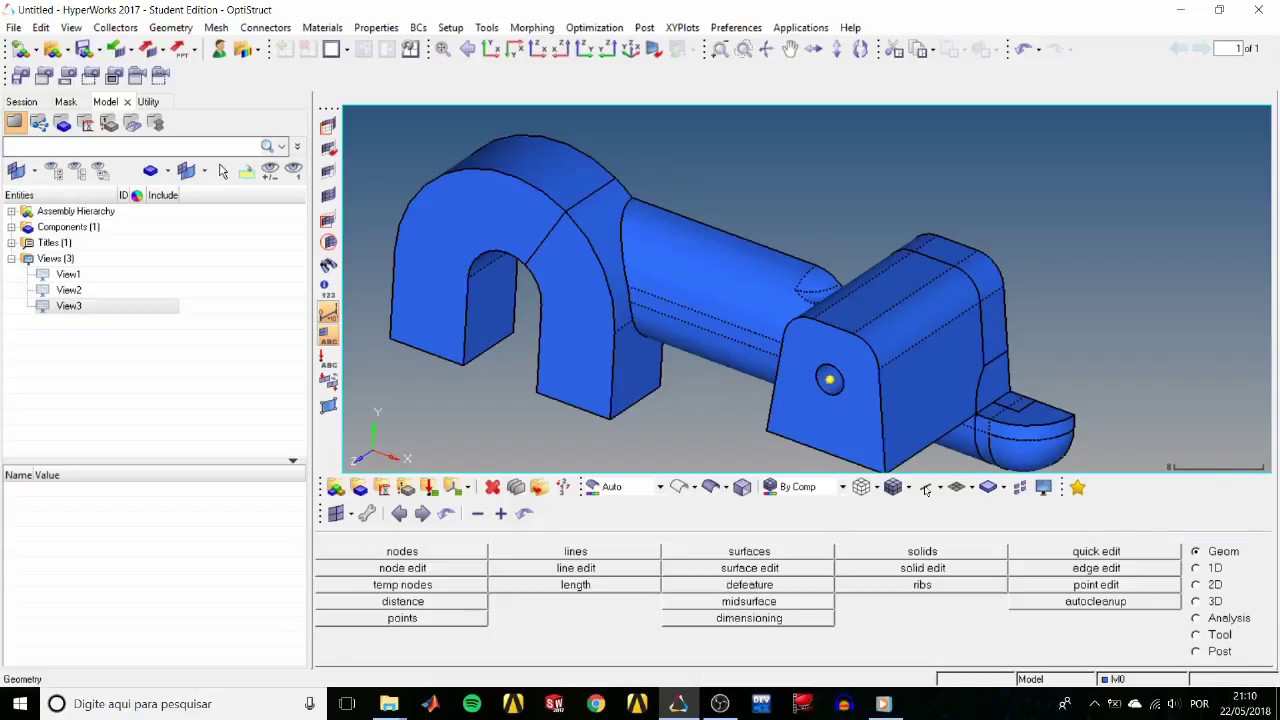Open the defeature panel
The height and width of the screenshot is (720, 1280).
point(749,585)
